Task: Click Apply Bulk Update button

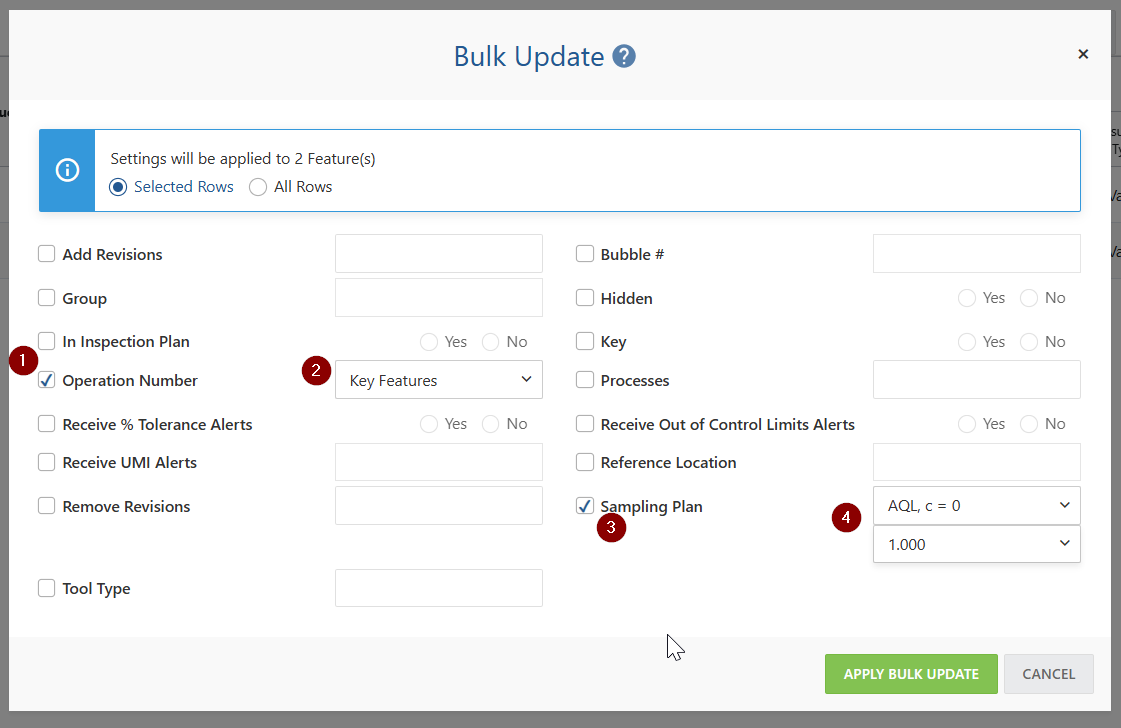Action: 911,674
